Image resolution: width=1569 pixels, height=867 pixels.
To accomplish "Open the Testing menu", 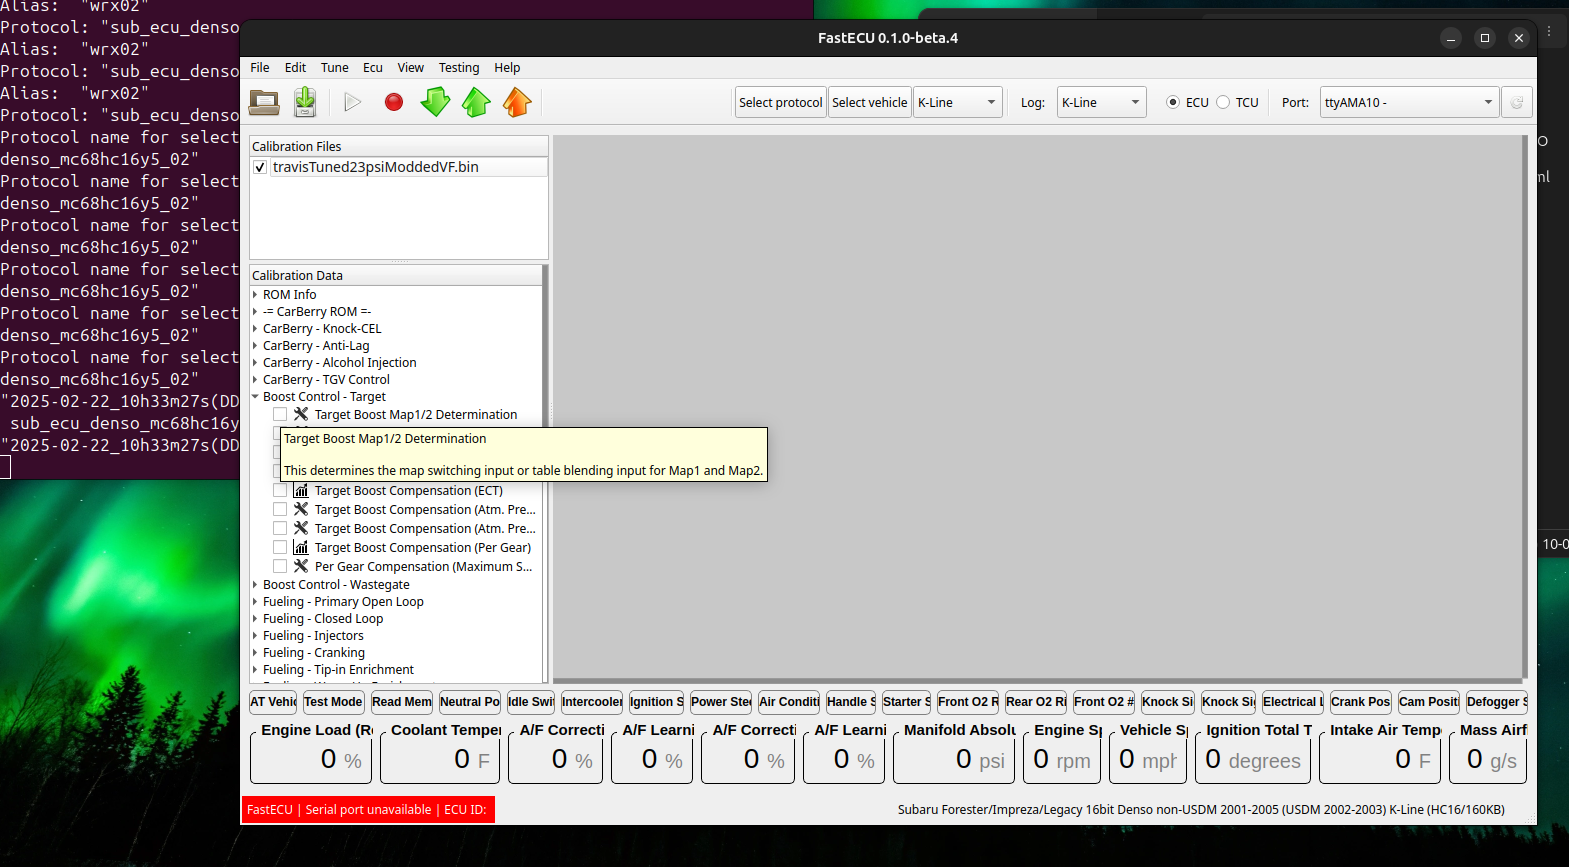I will (459, 68).
